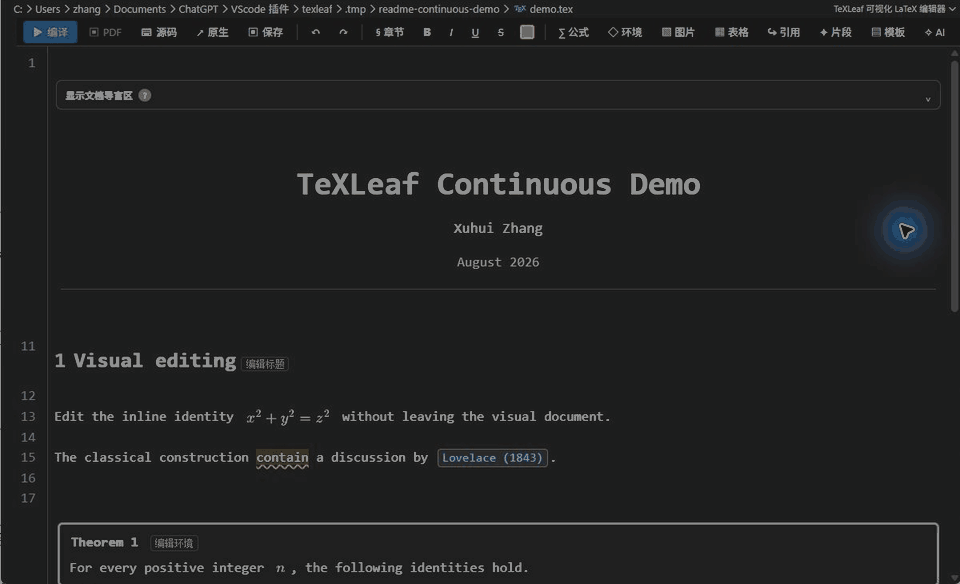The width and height of the screenshot is (960, 584).
Task: Toggle italic formatting (I)
Action: [451, 32]
